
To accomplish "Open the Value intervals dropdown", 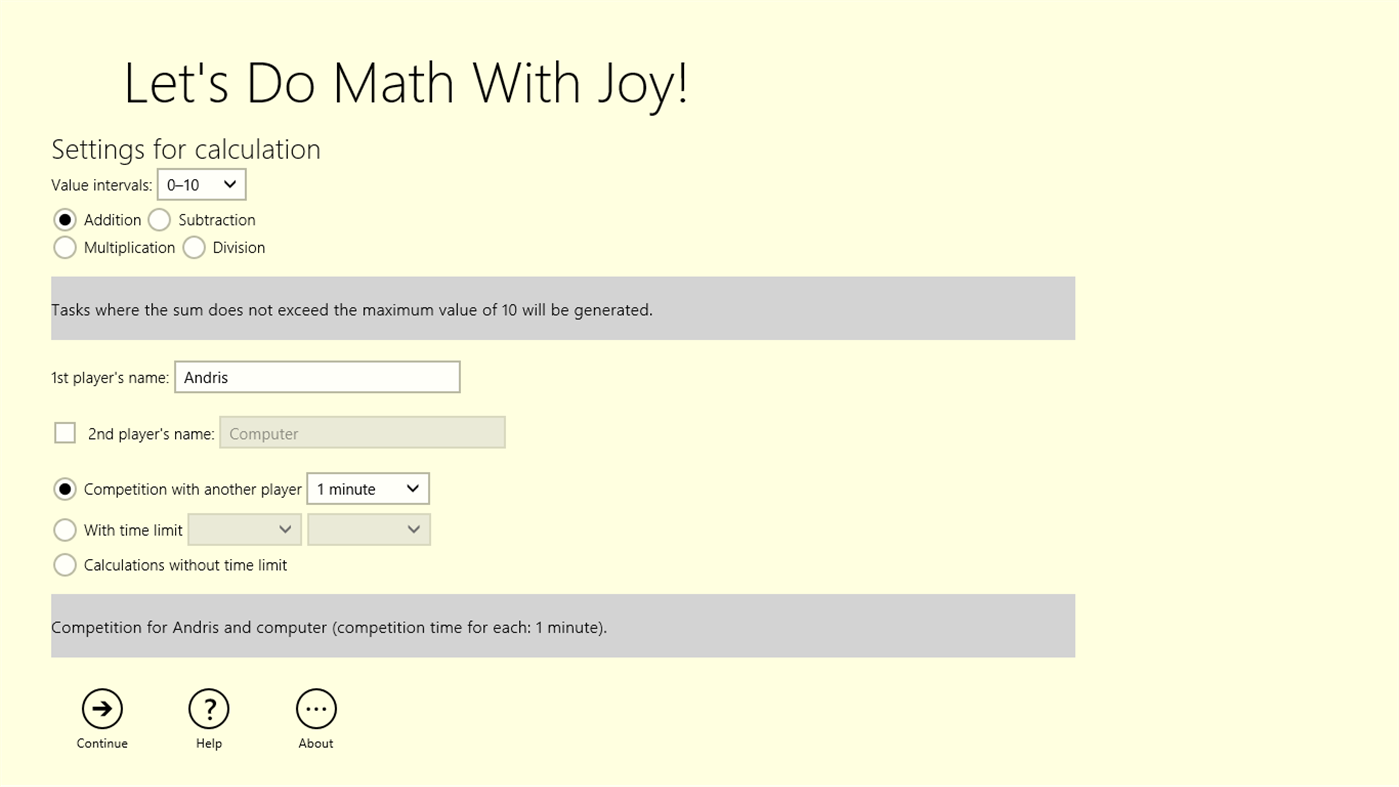I will click(201, 184).
